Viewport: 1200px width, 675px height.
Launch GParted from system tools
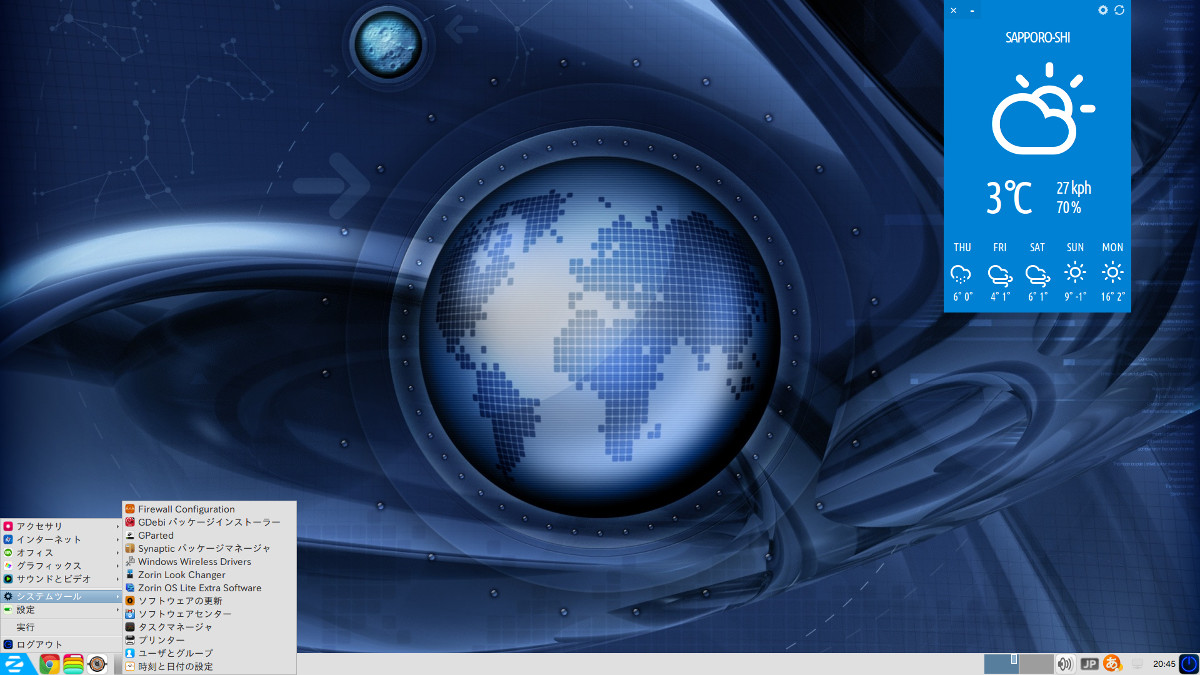209,535
